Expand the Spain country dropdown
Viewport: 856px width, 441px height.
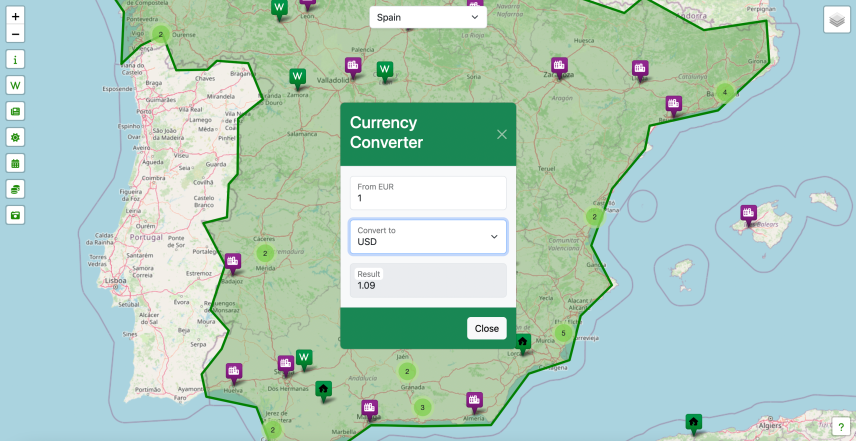point(428,17)
